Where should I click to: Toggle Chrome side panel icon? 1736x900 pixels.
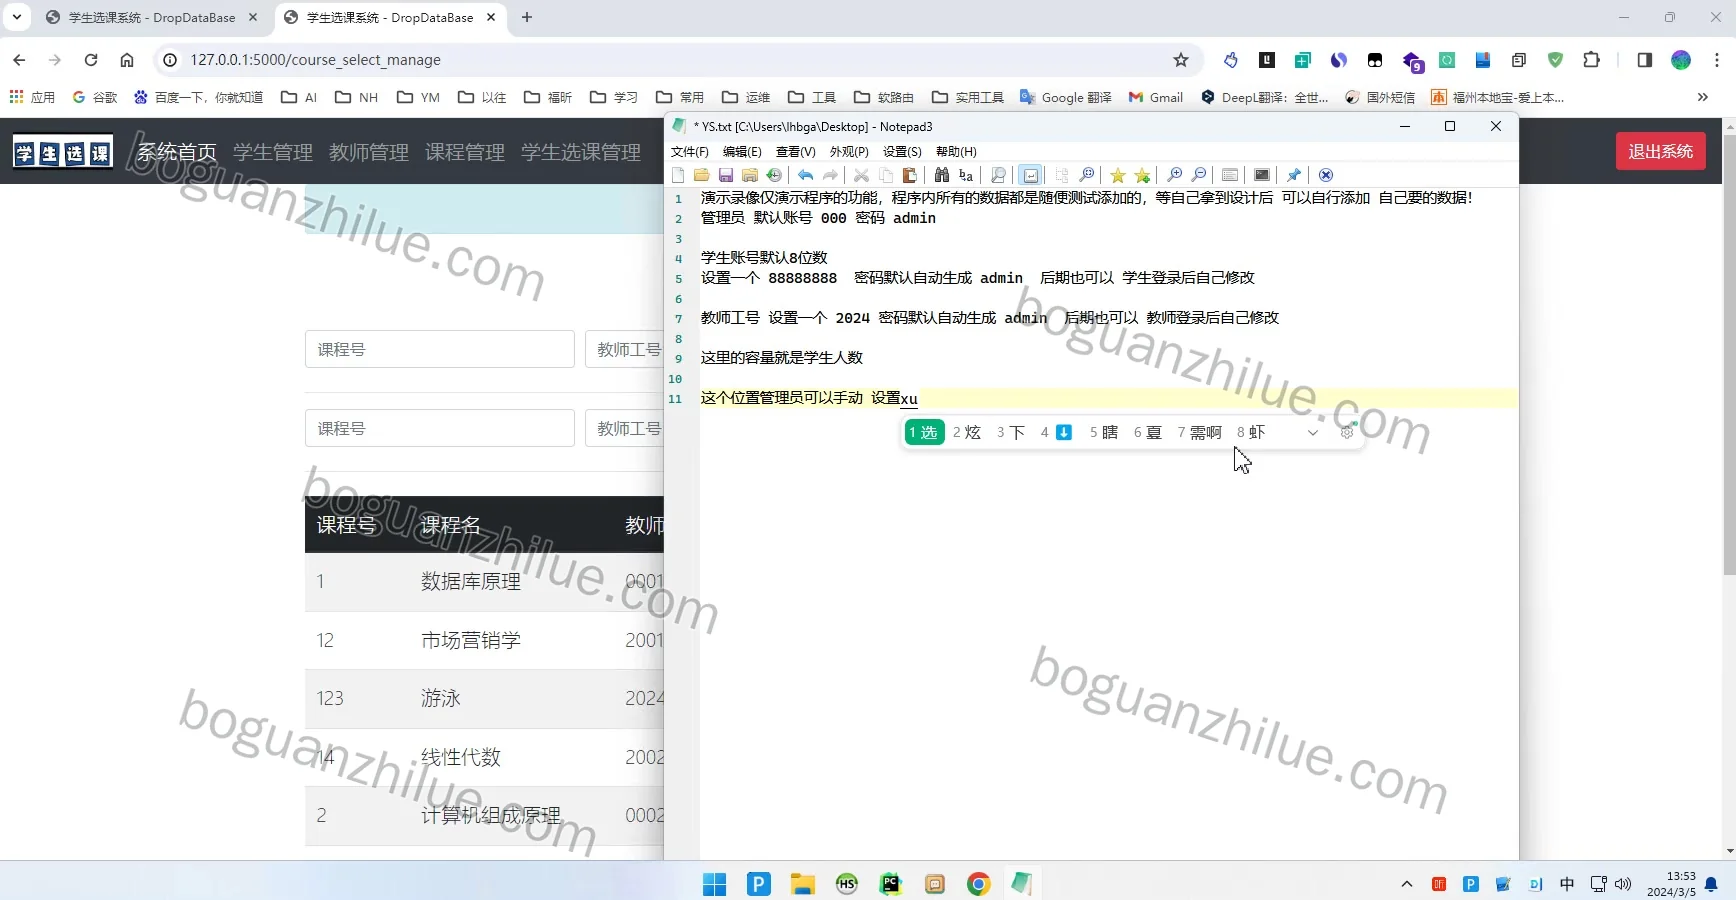pos(1645,60)
